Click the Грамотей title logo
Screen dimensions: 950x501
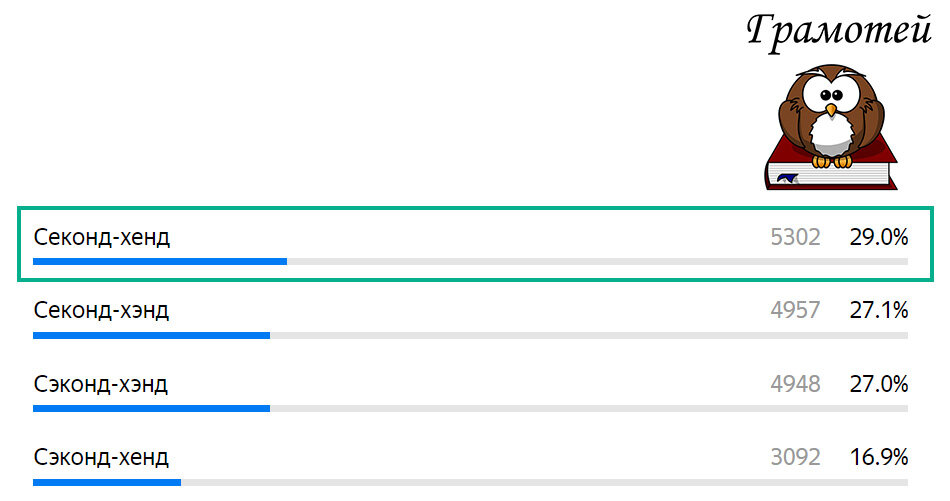(x=839, y=32)
